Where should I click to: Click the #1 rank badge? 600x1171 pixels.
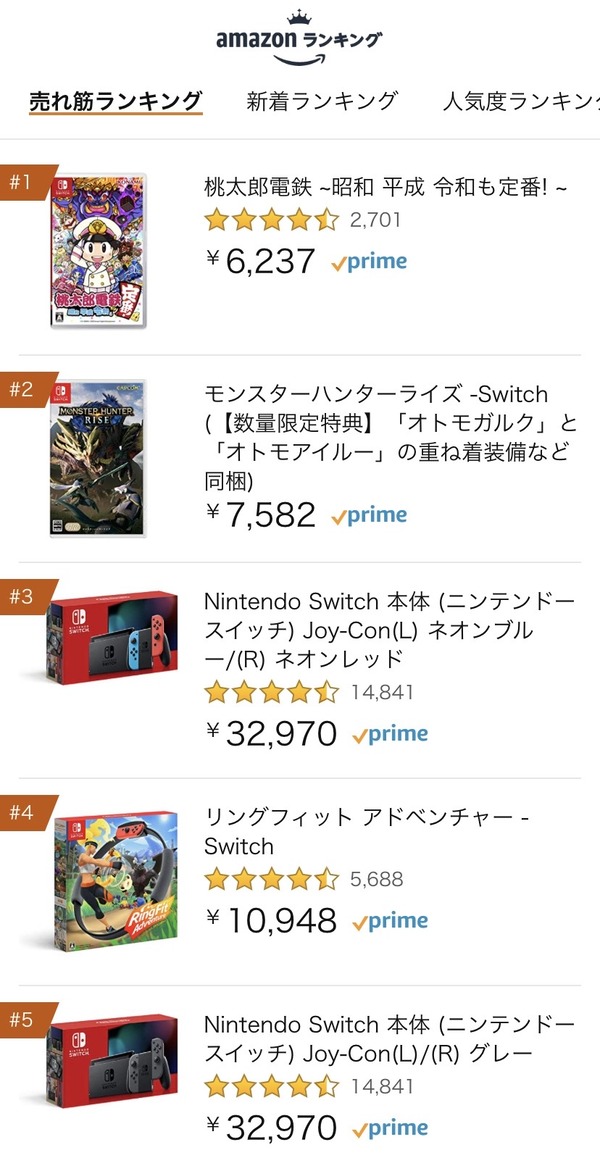tap(20, 183)
